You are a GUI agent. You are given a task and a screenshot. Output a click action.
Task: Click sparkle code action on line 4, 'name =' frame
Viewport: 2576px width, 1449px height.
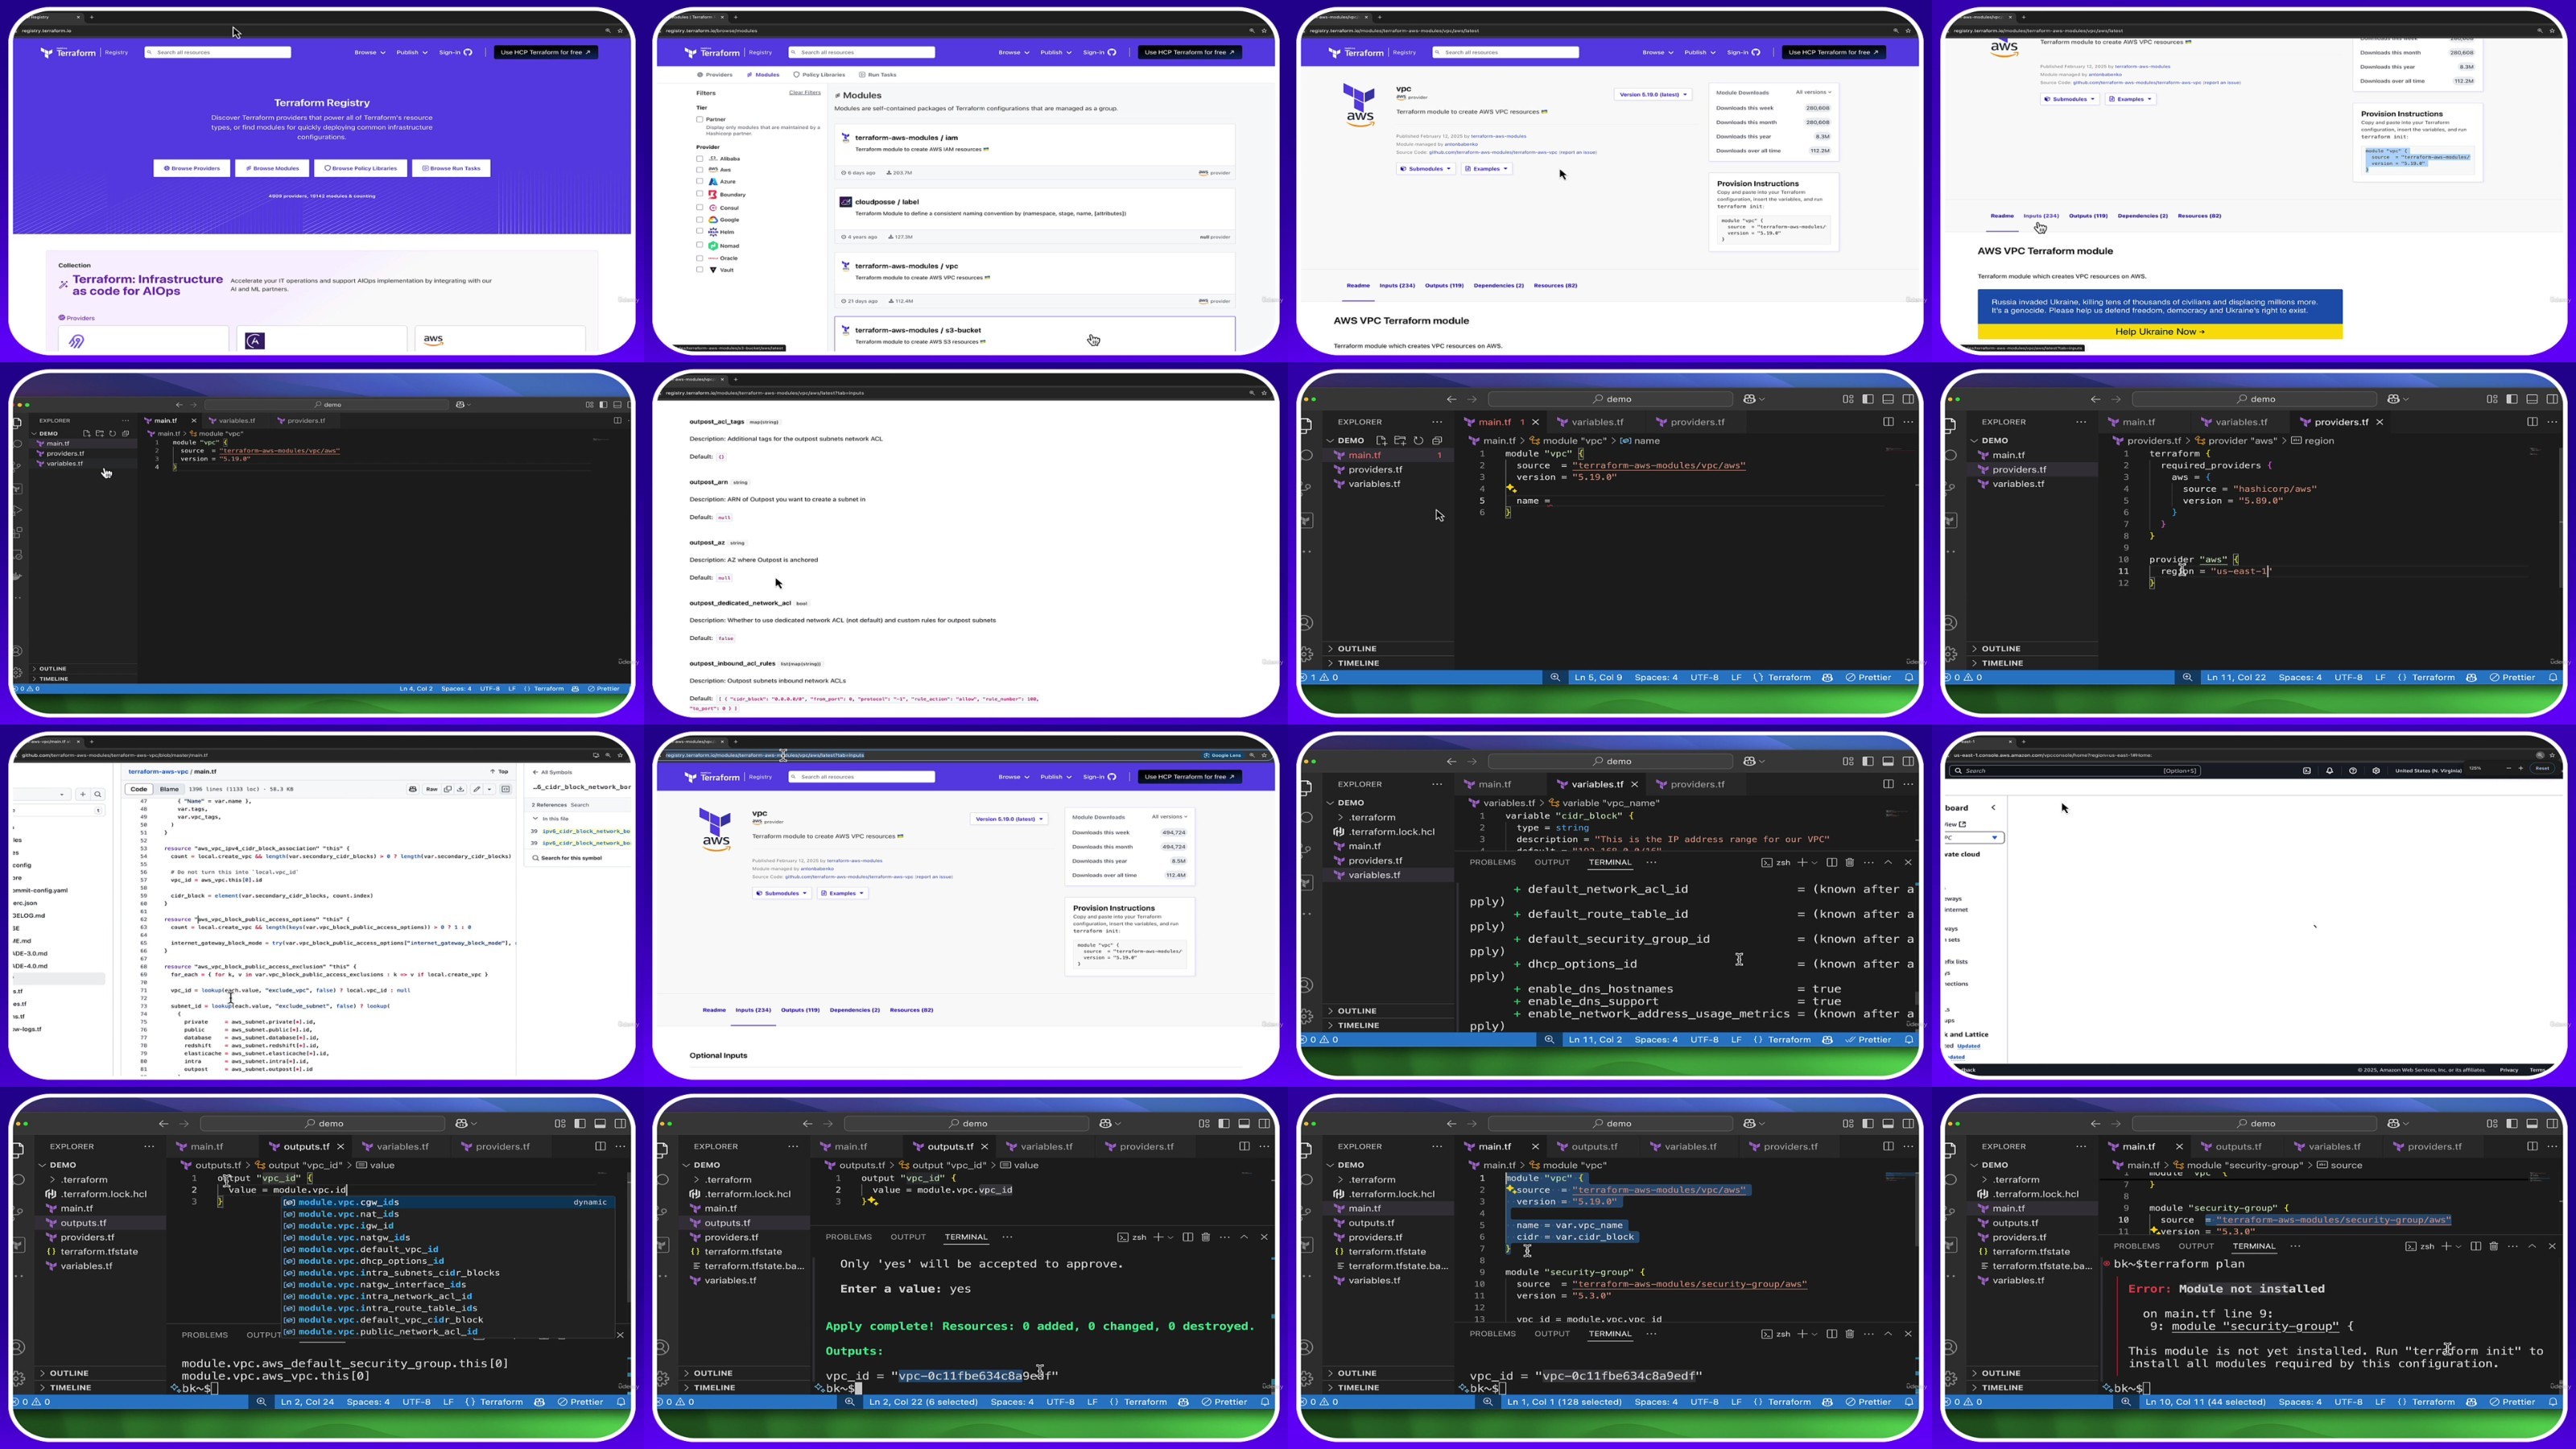coord(1511,489)
